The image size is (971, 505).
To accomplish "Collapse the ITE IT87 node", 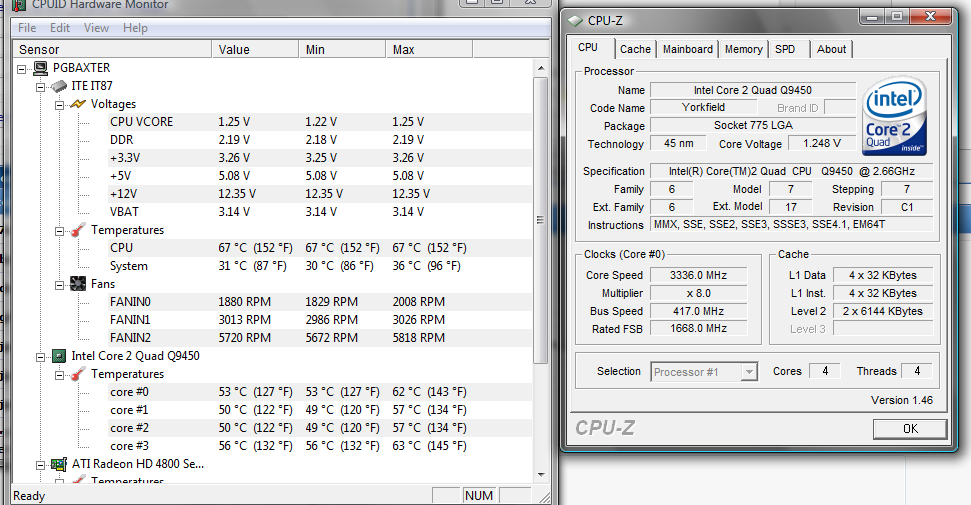I will pyautogui.click(x=40, y=87).
